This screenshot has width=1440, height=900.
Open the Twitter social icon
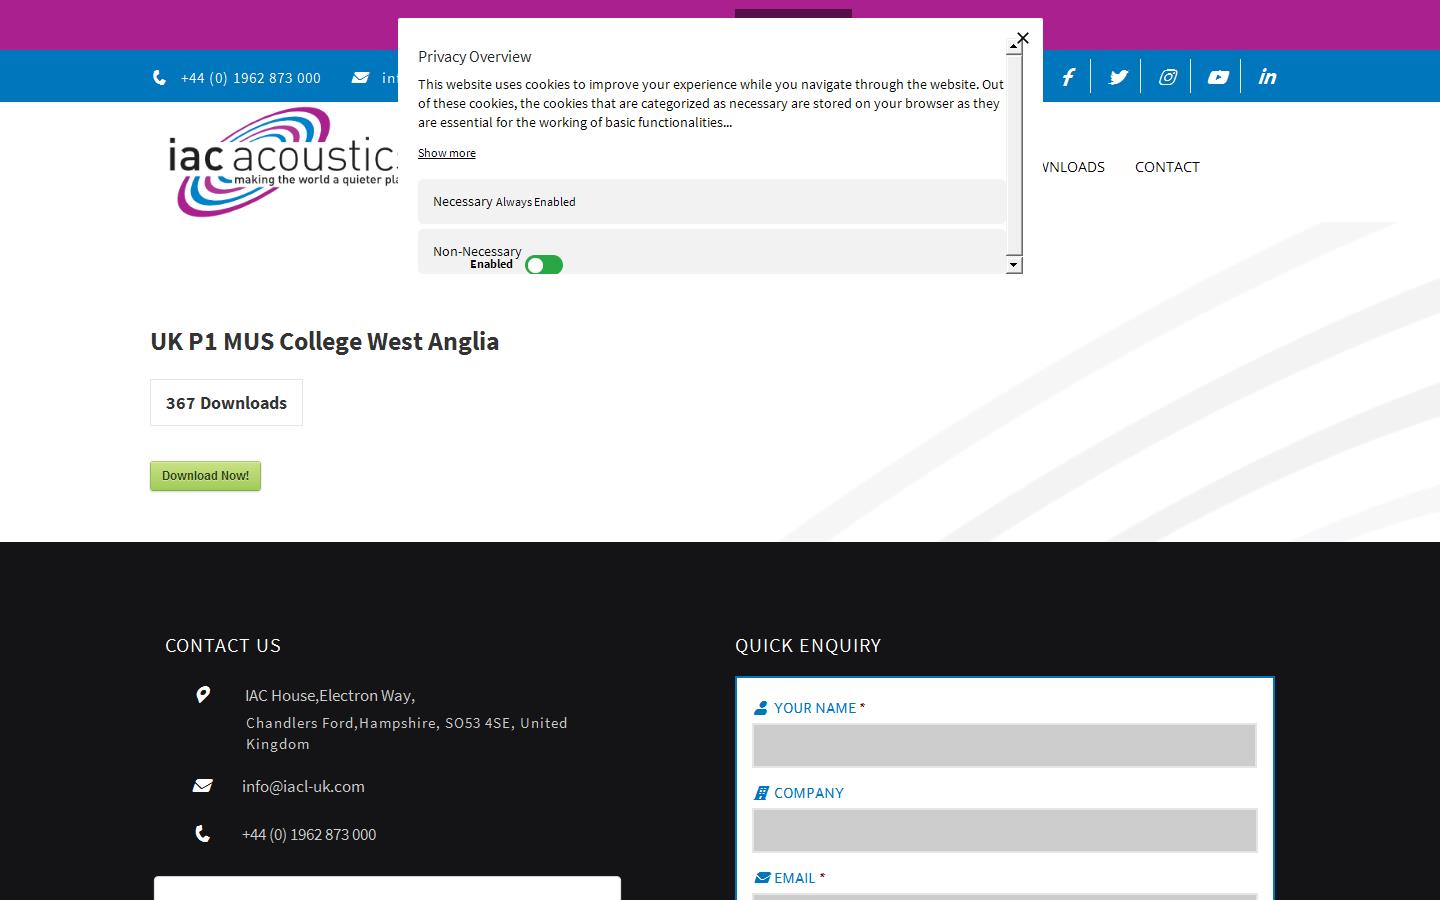(x=1118, y=77)
